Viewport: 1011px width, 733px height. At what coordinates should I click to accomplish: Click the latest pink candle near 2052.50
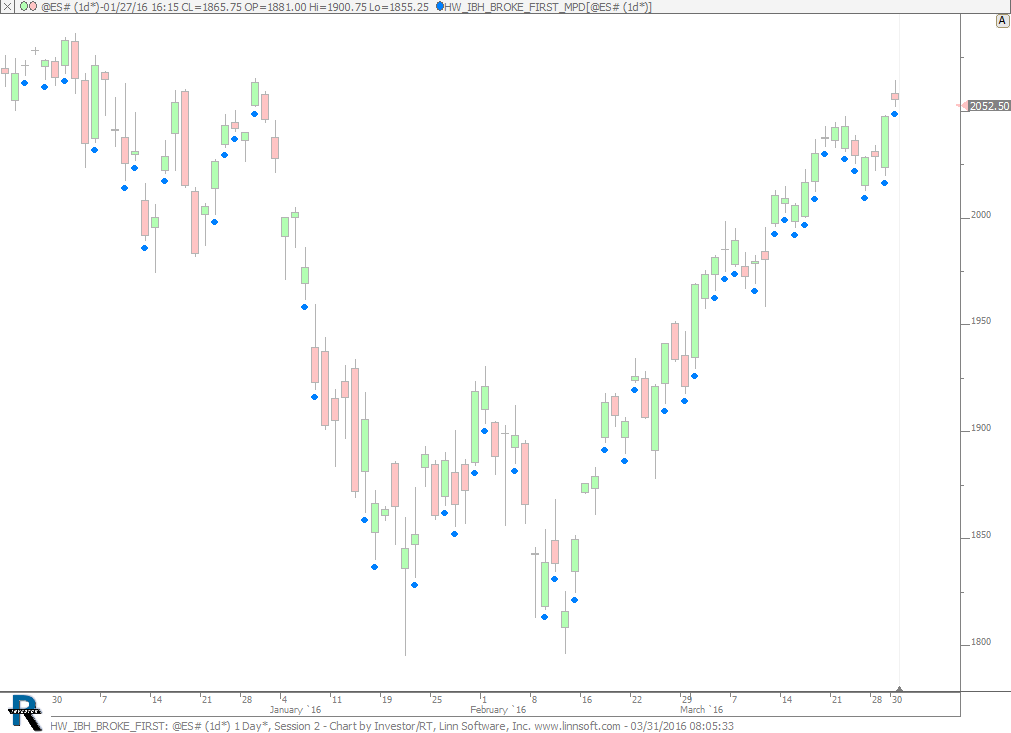(x=895, y=97)
